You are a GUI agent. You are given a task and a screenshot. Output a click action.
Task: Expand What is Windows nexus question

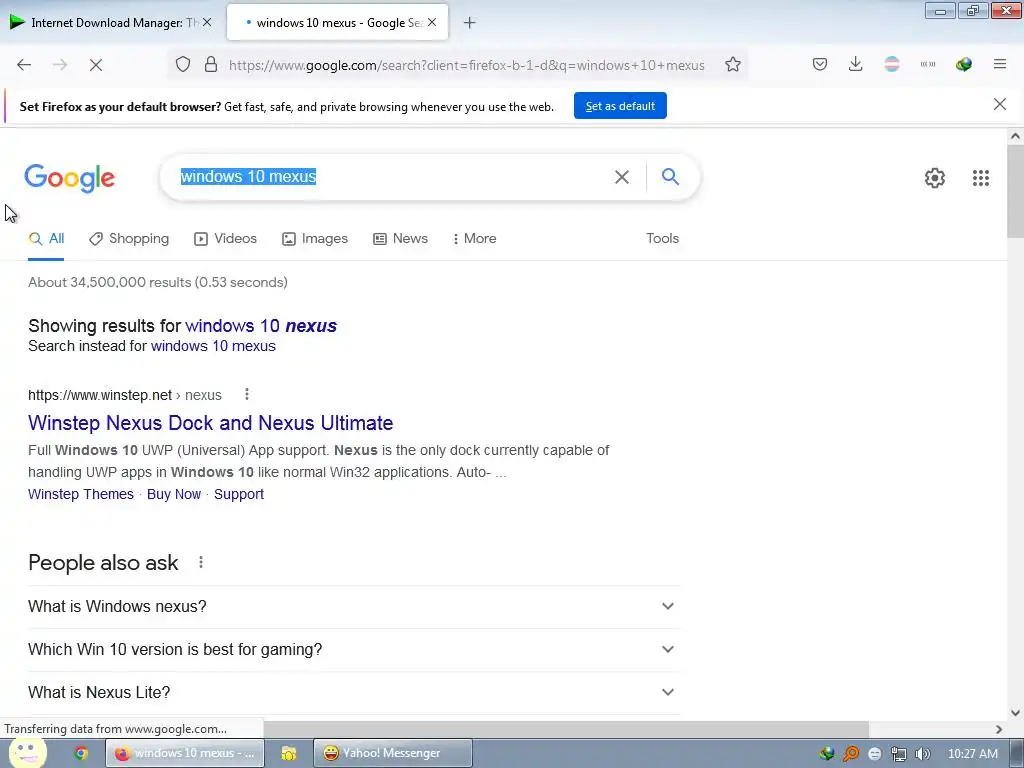click(353, 607)
